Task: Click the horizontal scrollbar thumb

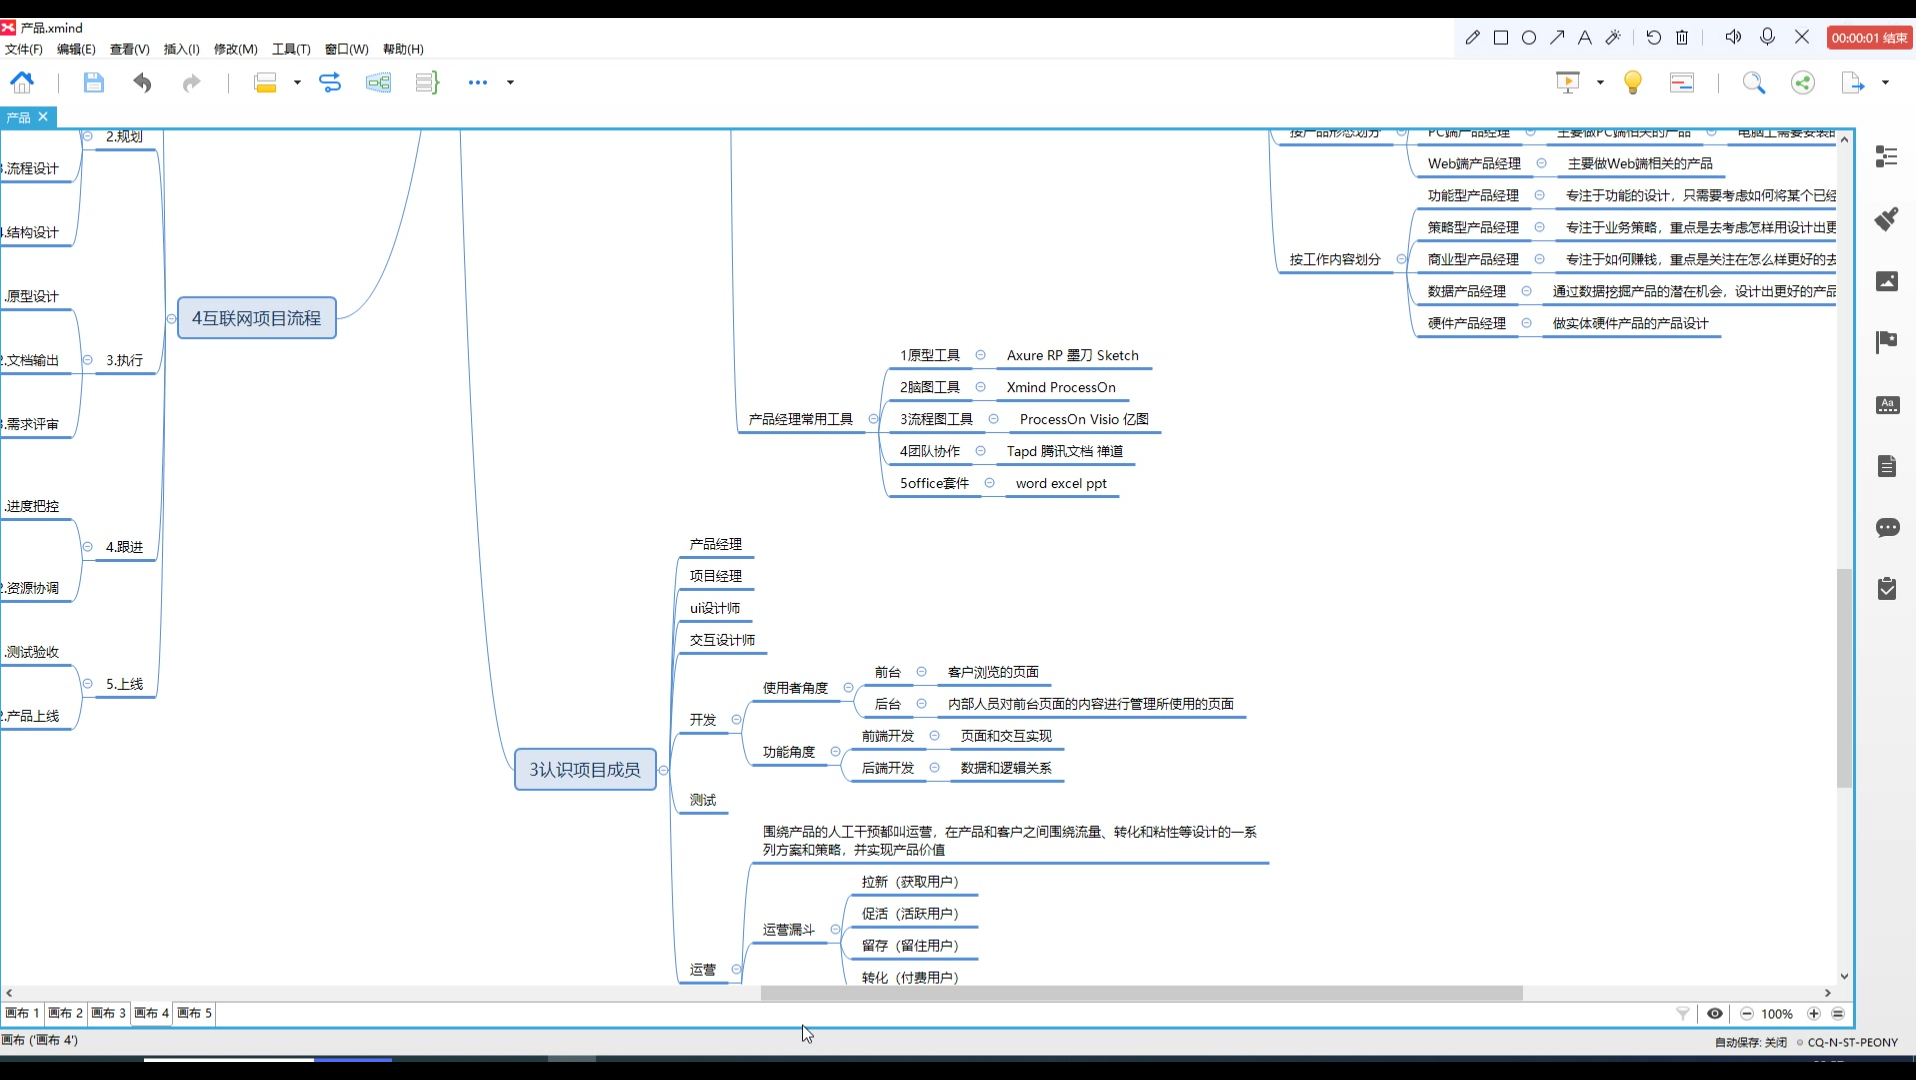Action: [x=1141, y=993]
